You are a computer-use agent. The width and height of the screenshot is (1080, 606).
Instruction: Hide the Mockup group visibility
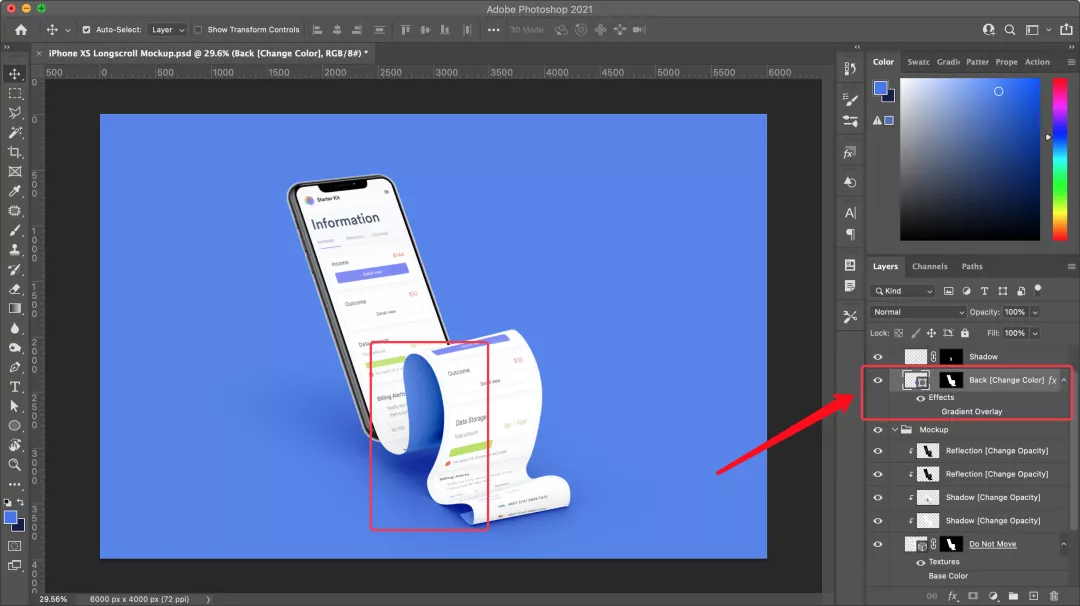878,430
